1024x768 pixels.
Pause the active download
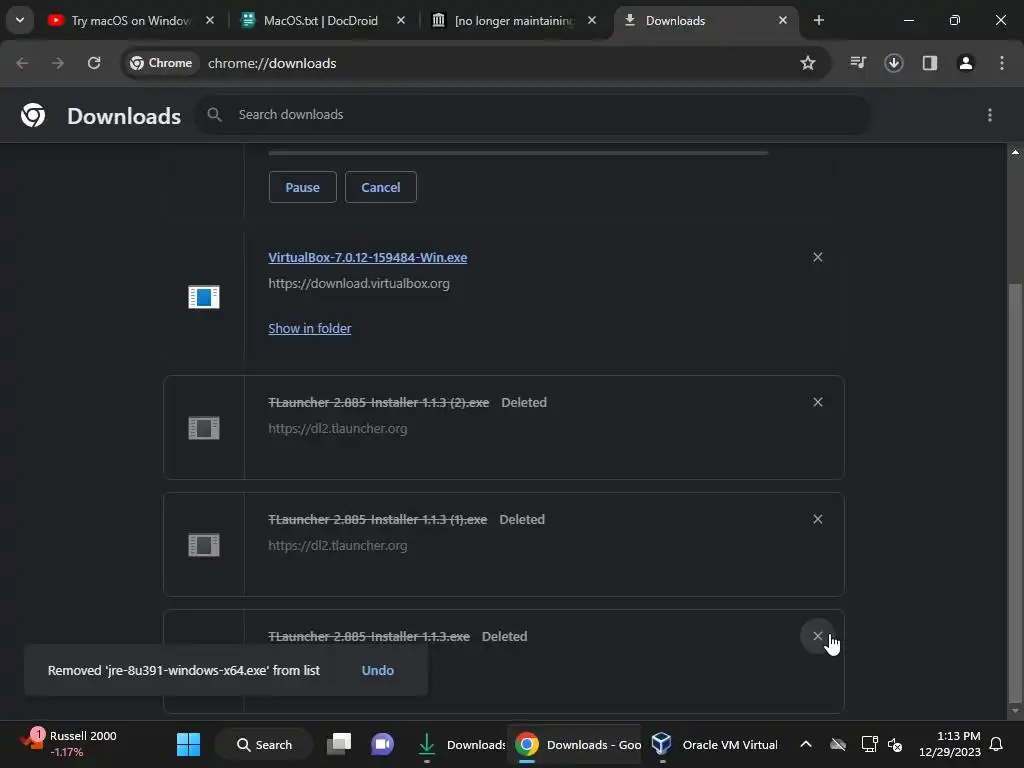[x=302, y=187]
